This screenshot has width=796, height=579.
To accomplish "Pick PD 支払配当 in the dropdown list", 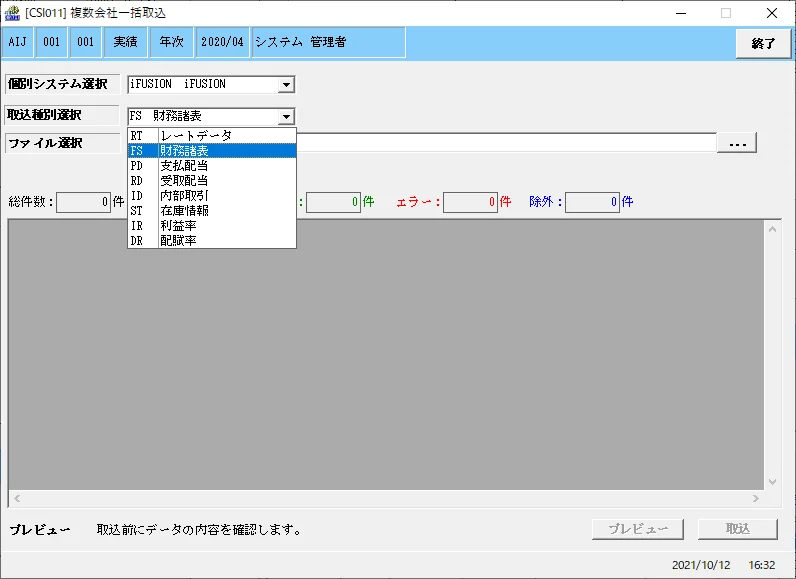I will click(x=212, y=165).
